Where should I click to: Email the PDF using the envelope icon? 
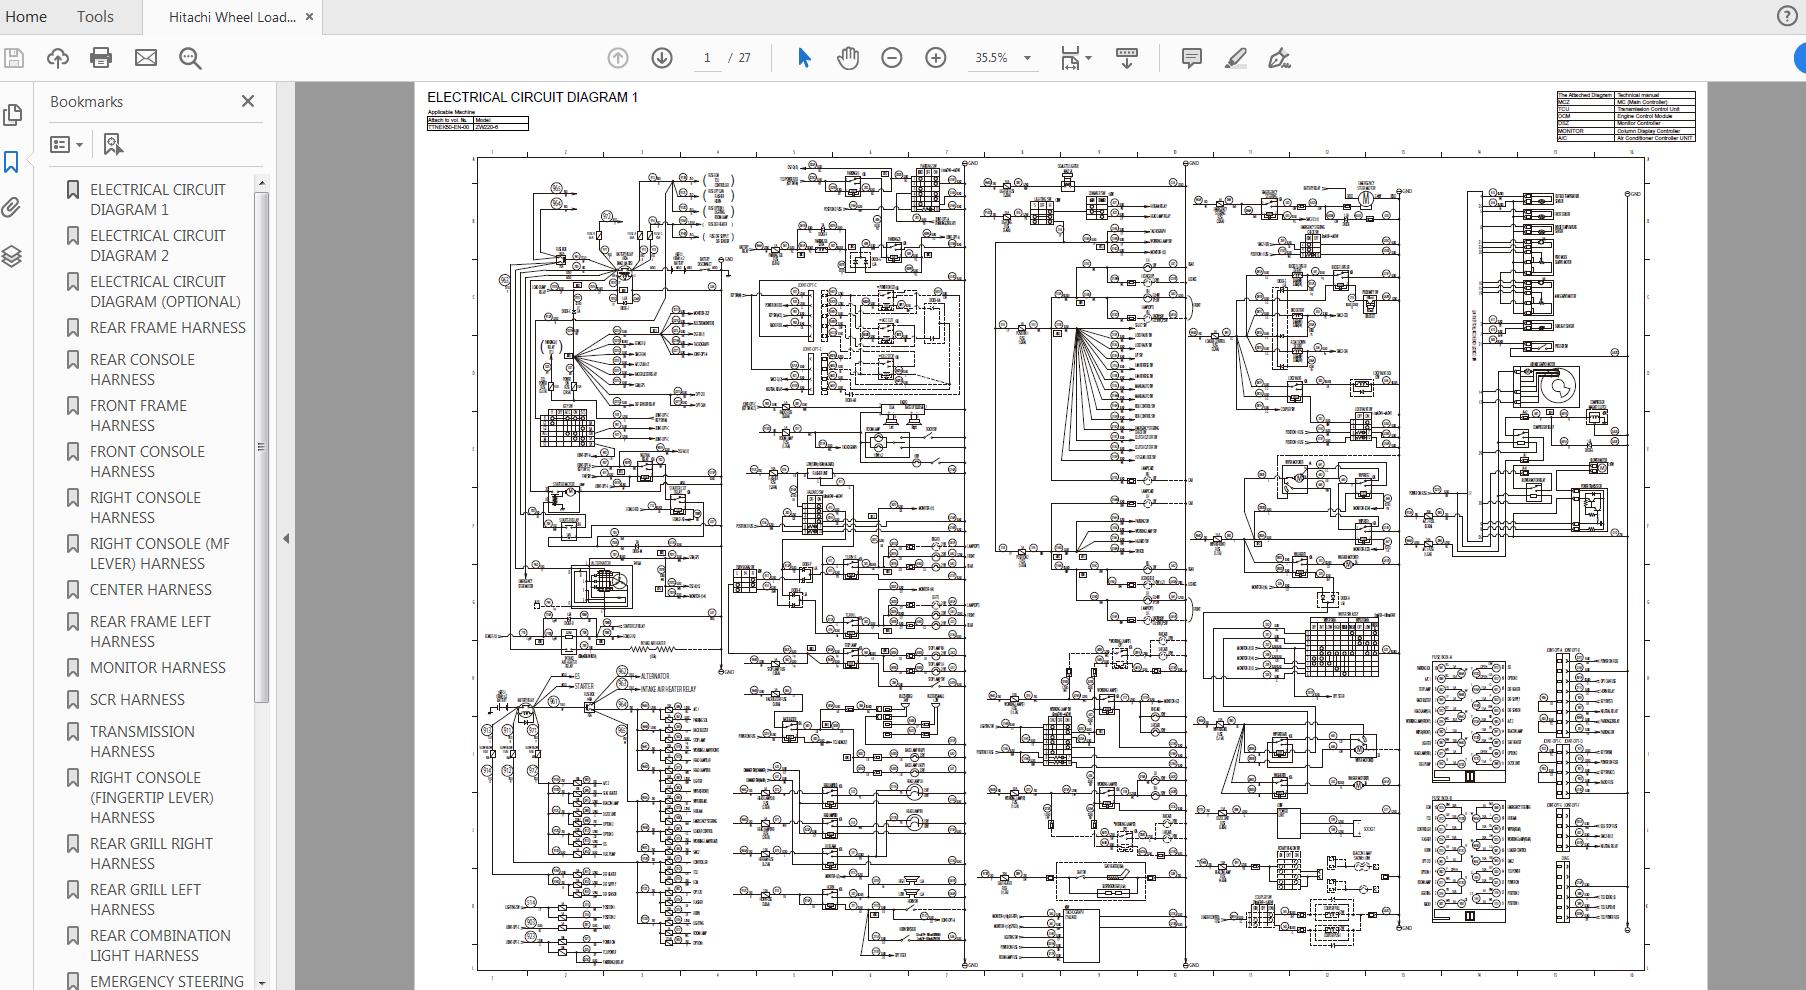click(145, 58)
